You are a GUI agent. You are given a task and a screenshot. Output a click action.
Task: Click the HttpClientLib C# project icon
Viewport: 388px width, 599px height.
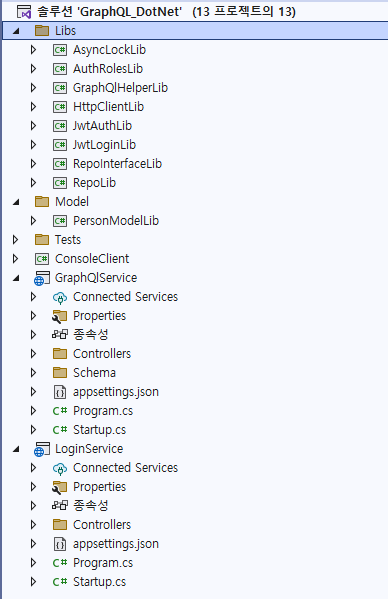[60, 107]
